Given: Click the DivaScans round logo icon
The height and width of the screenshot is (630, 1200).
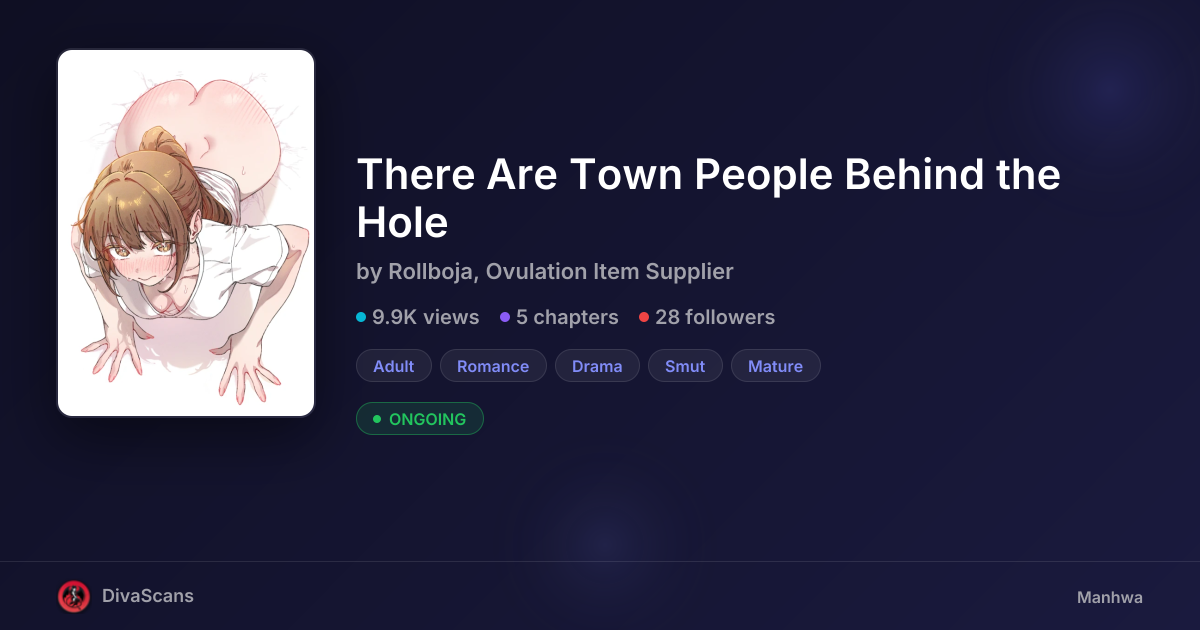Looking at the screenshot, I should 74,596.
